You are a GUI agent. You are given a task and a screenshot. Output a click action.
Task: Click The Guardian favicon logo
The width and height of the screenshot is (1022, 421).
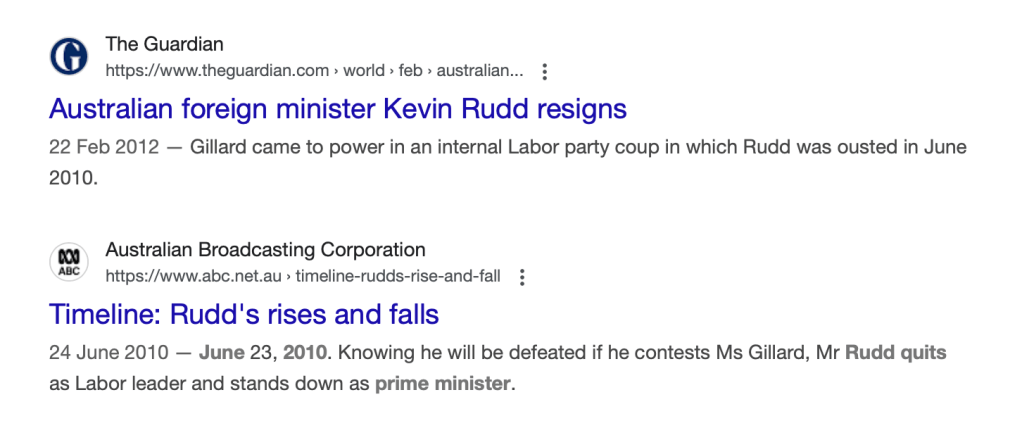coord(69,57)
